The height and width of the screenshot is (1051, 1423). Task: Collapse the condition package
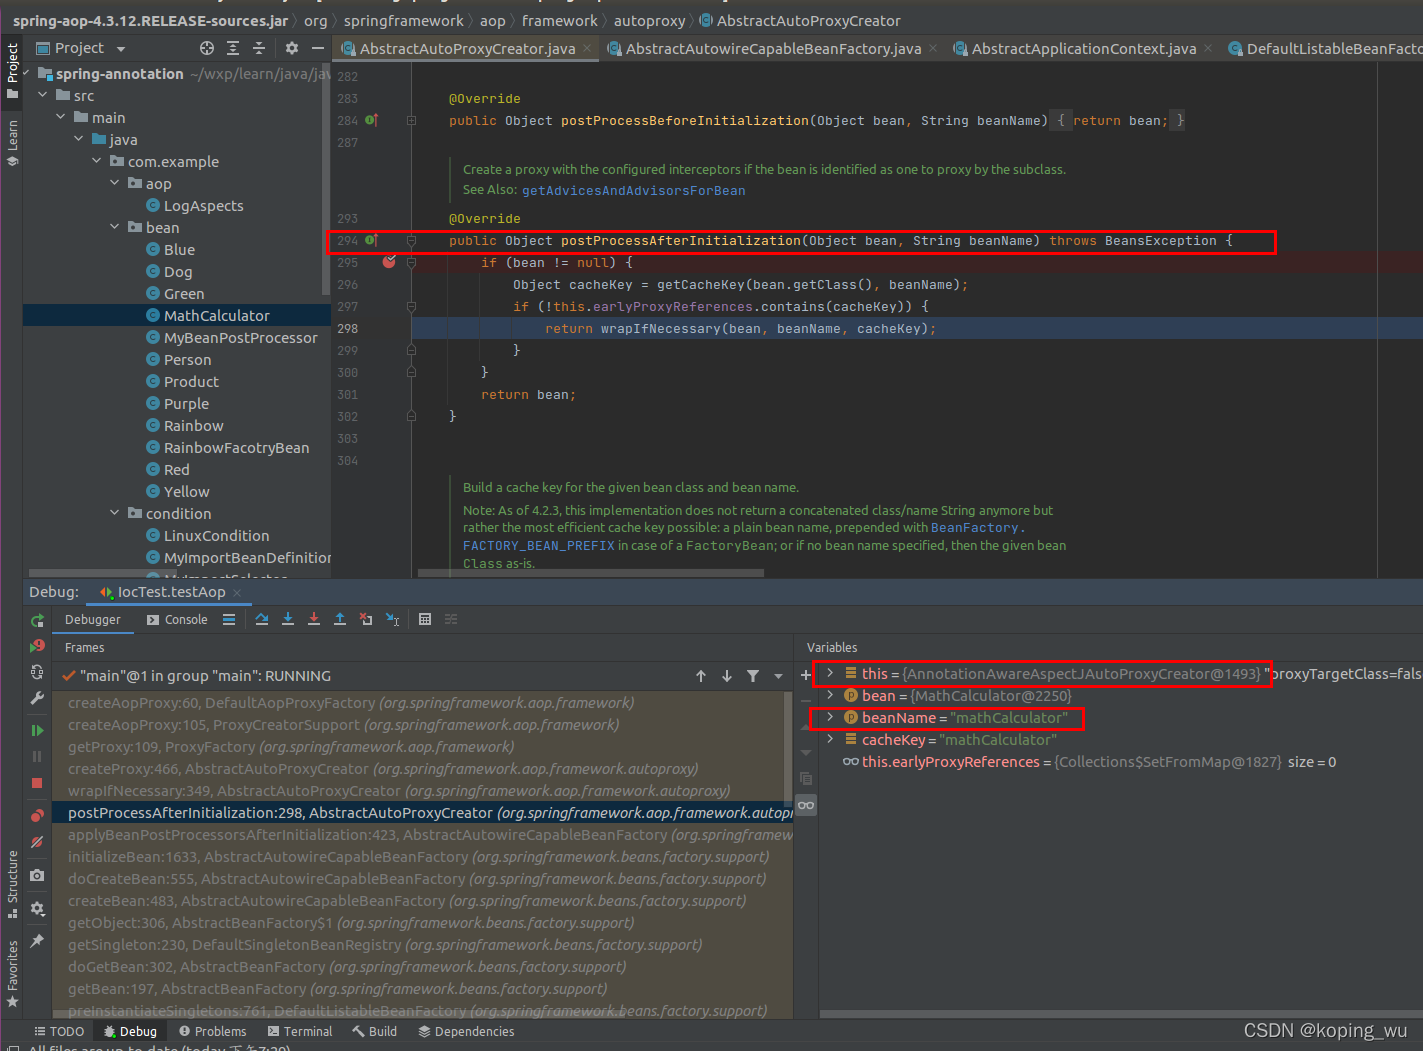(114, 513)
